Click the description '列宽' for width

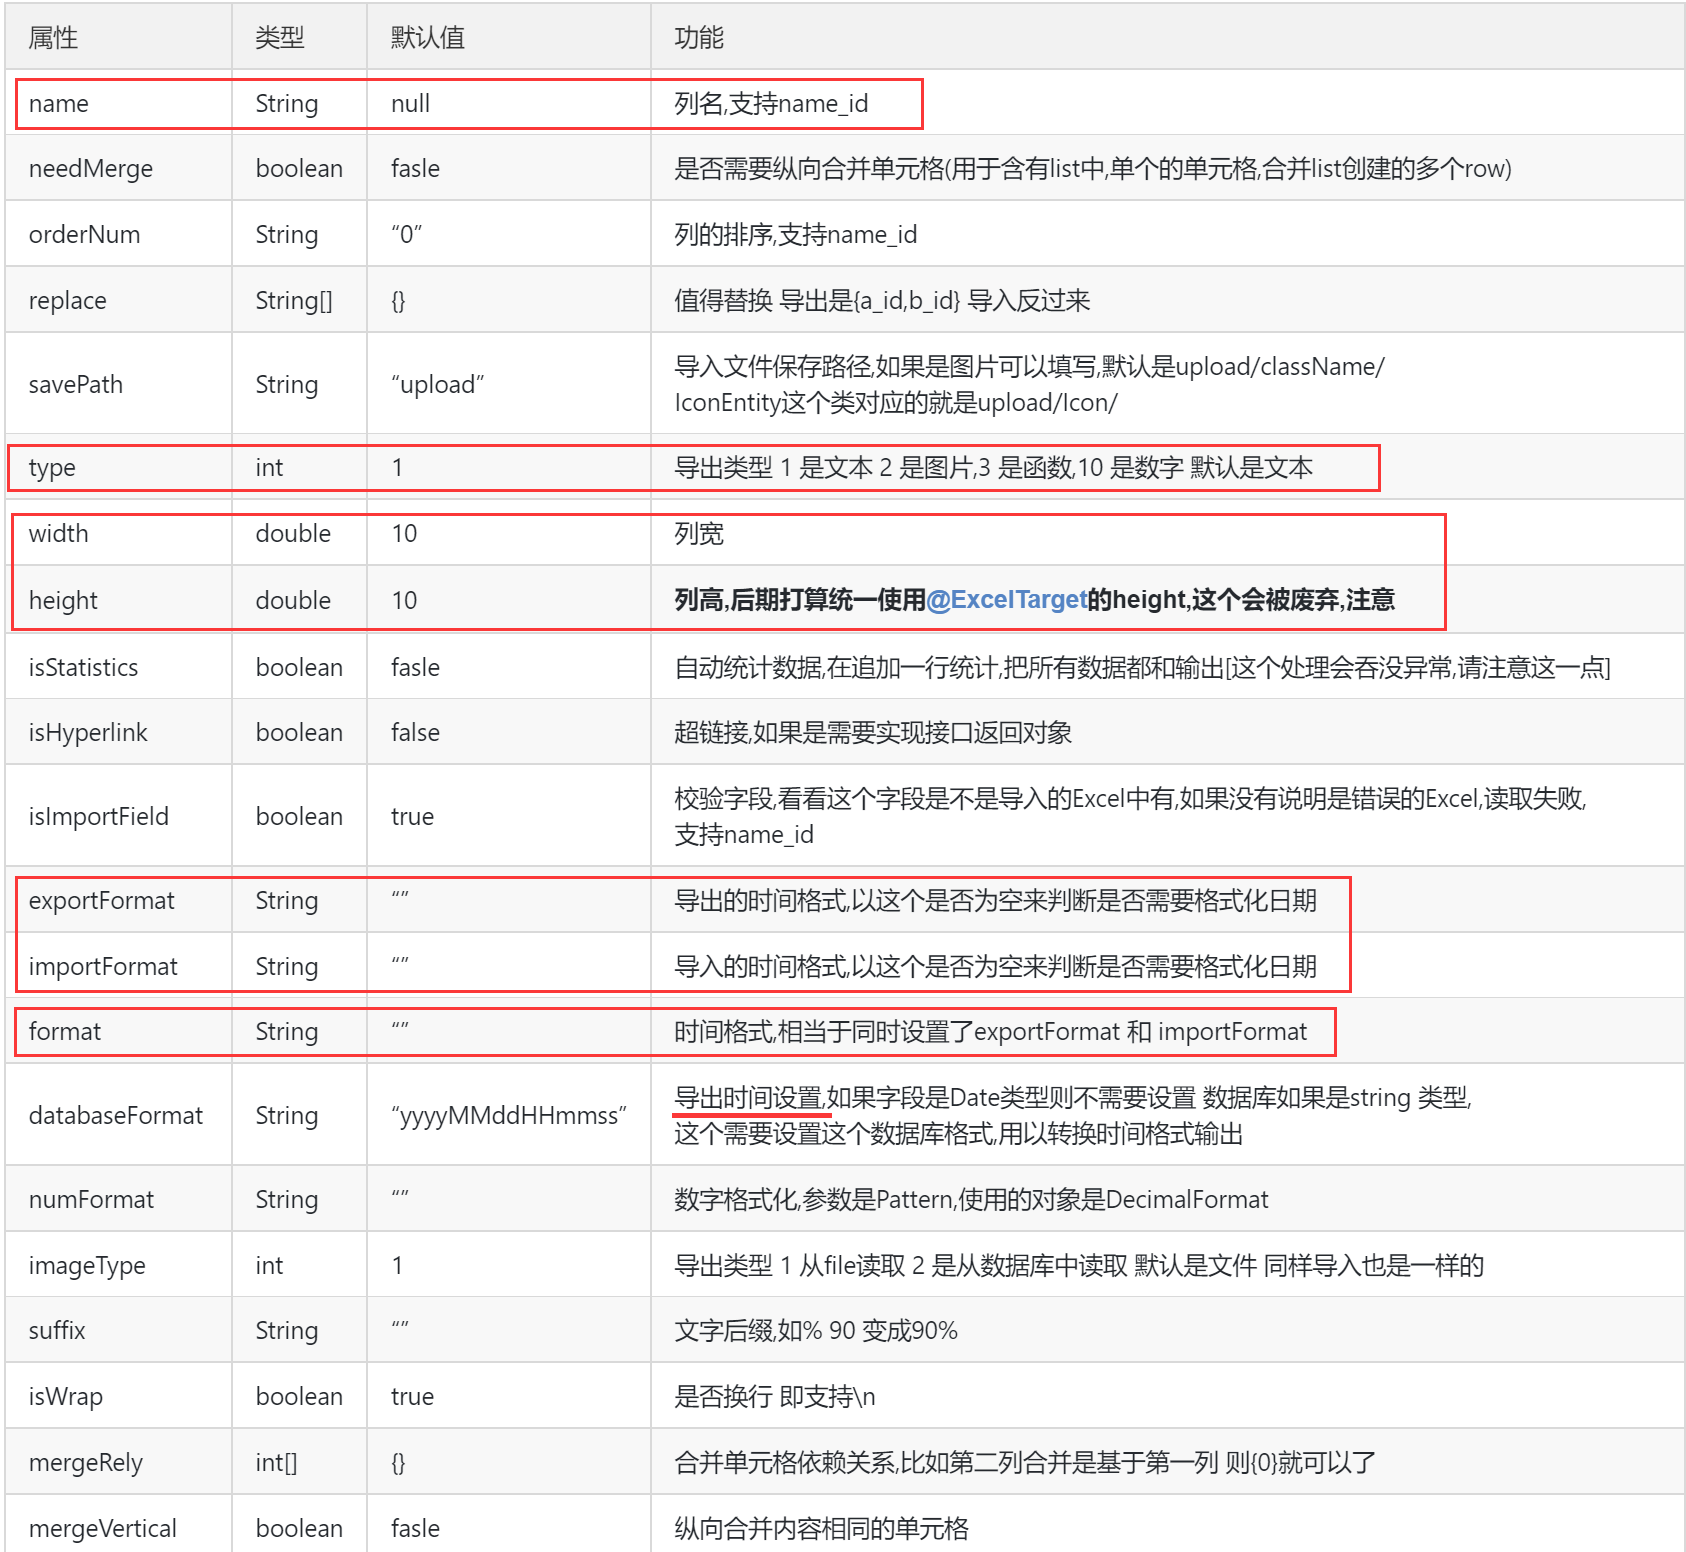click(x=699, y=533)
